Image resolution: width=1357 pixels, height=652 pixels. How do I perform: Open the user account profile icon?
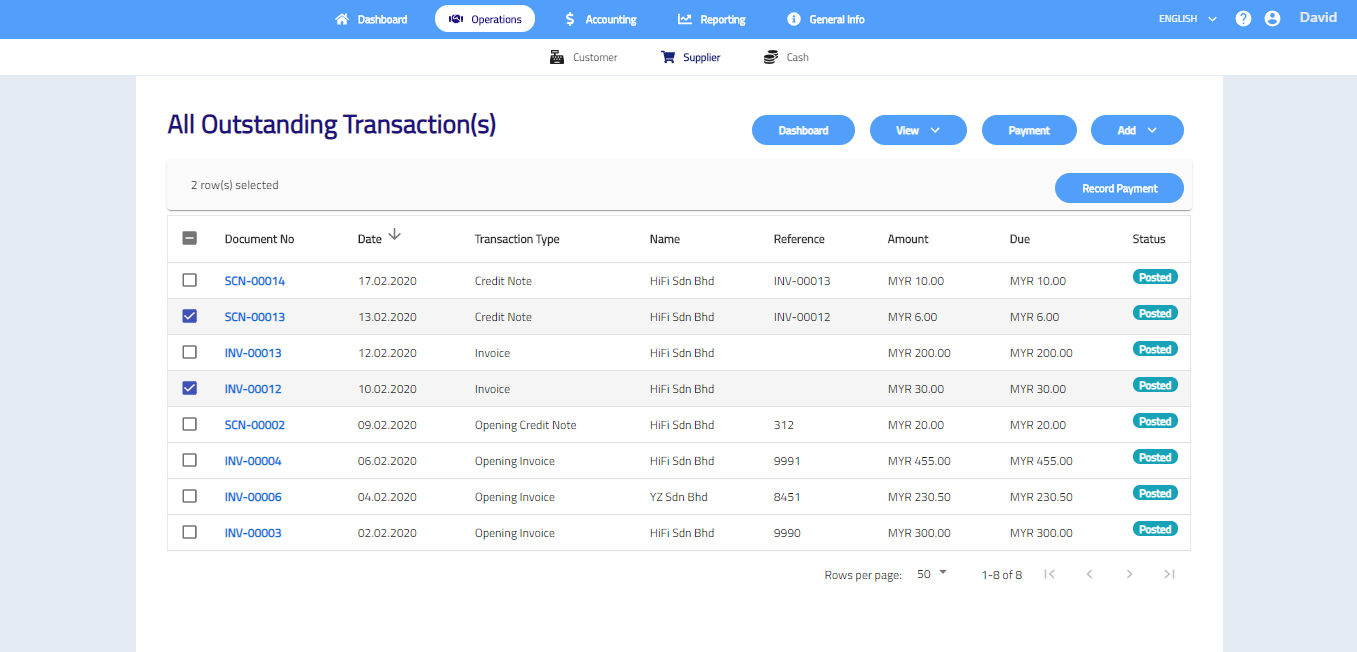tap(1272, 19)
